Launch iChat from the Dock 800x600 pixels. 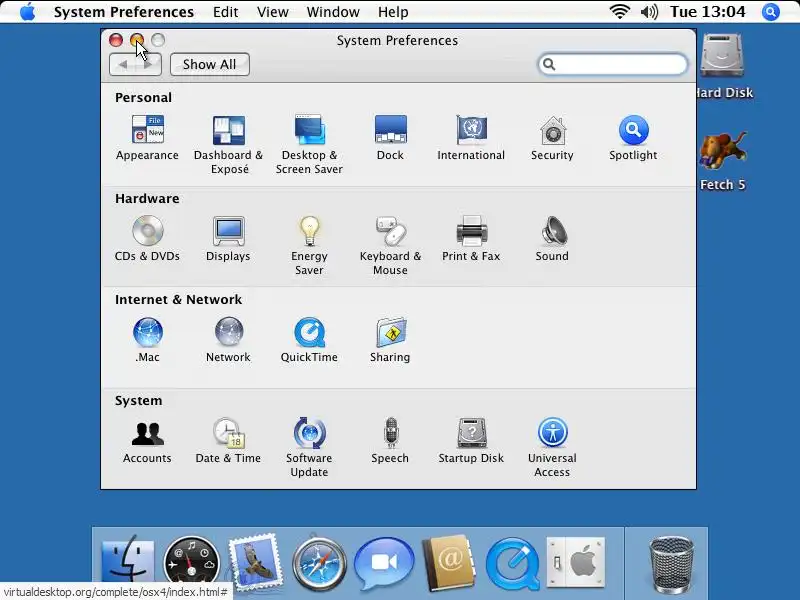point(384,564)
